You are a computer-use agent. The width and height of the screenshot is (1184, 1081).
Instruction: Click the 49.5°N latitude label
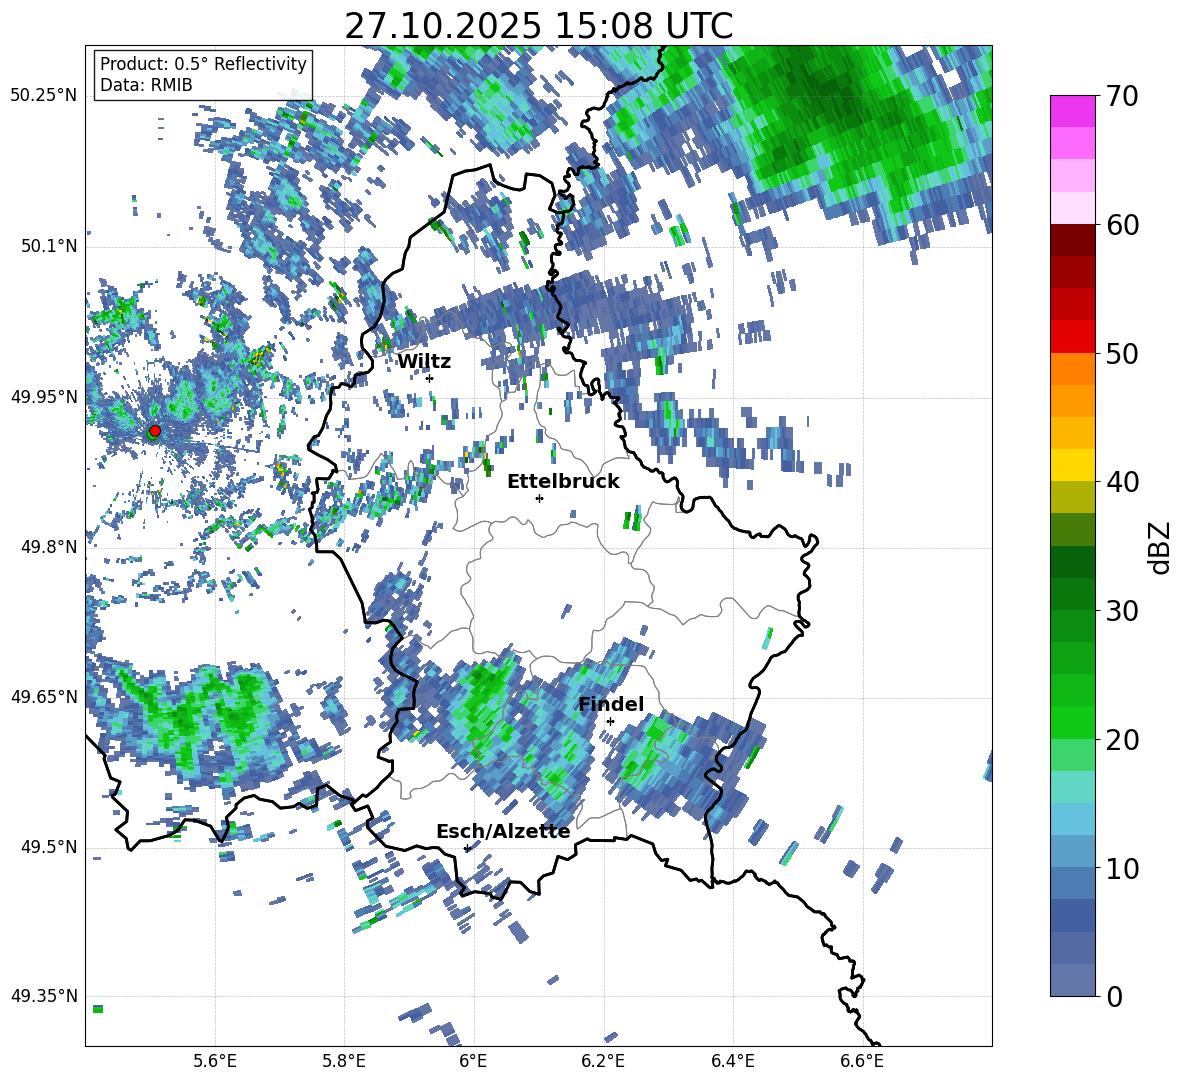49,847
